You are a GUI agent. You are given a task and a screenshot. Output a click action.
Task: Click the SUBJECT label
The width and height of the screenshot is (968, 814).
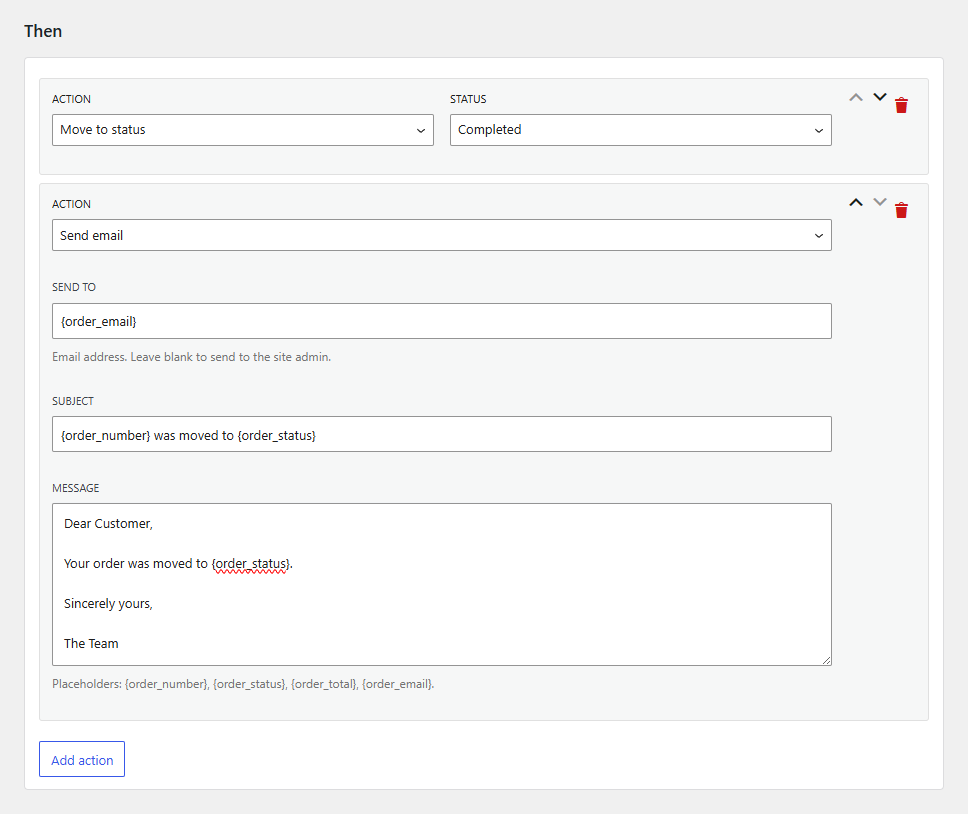73,401
